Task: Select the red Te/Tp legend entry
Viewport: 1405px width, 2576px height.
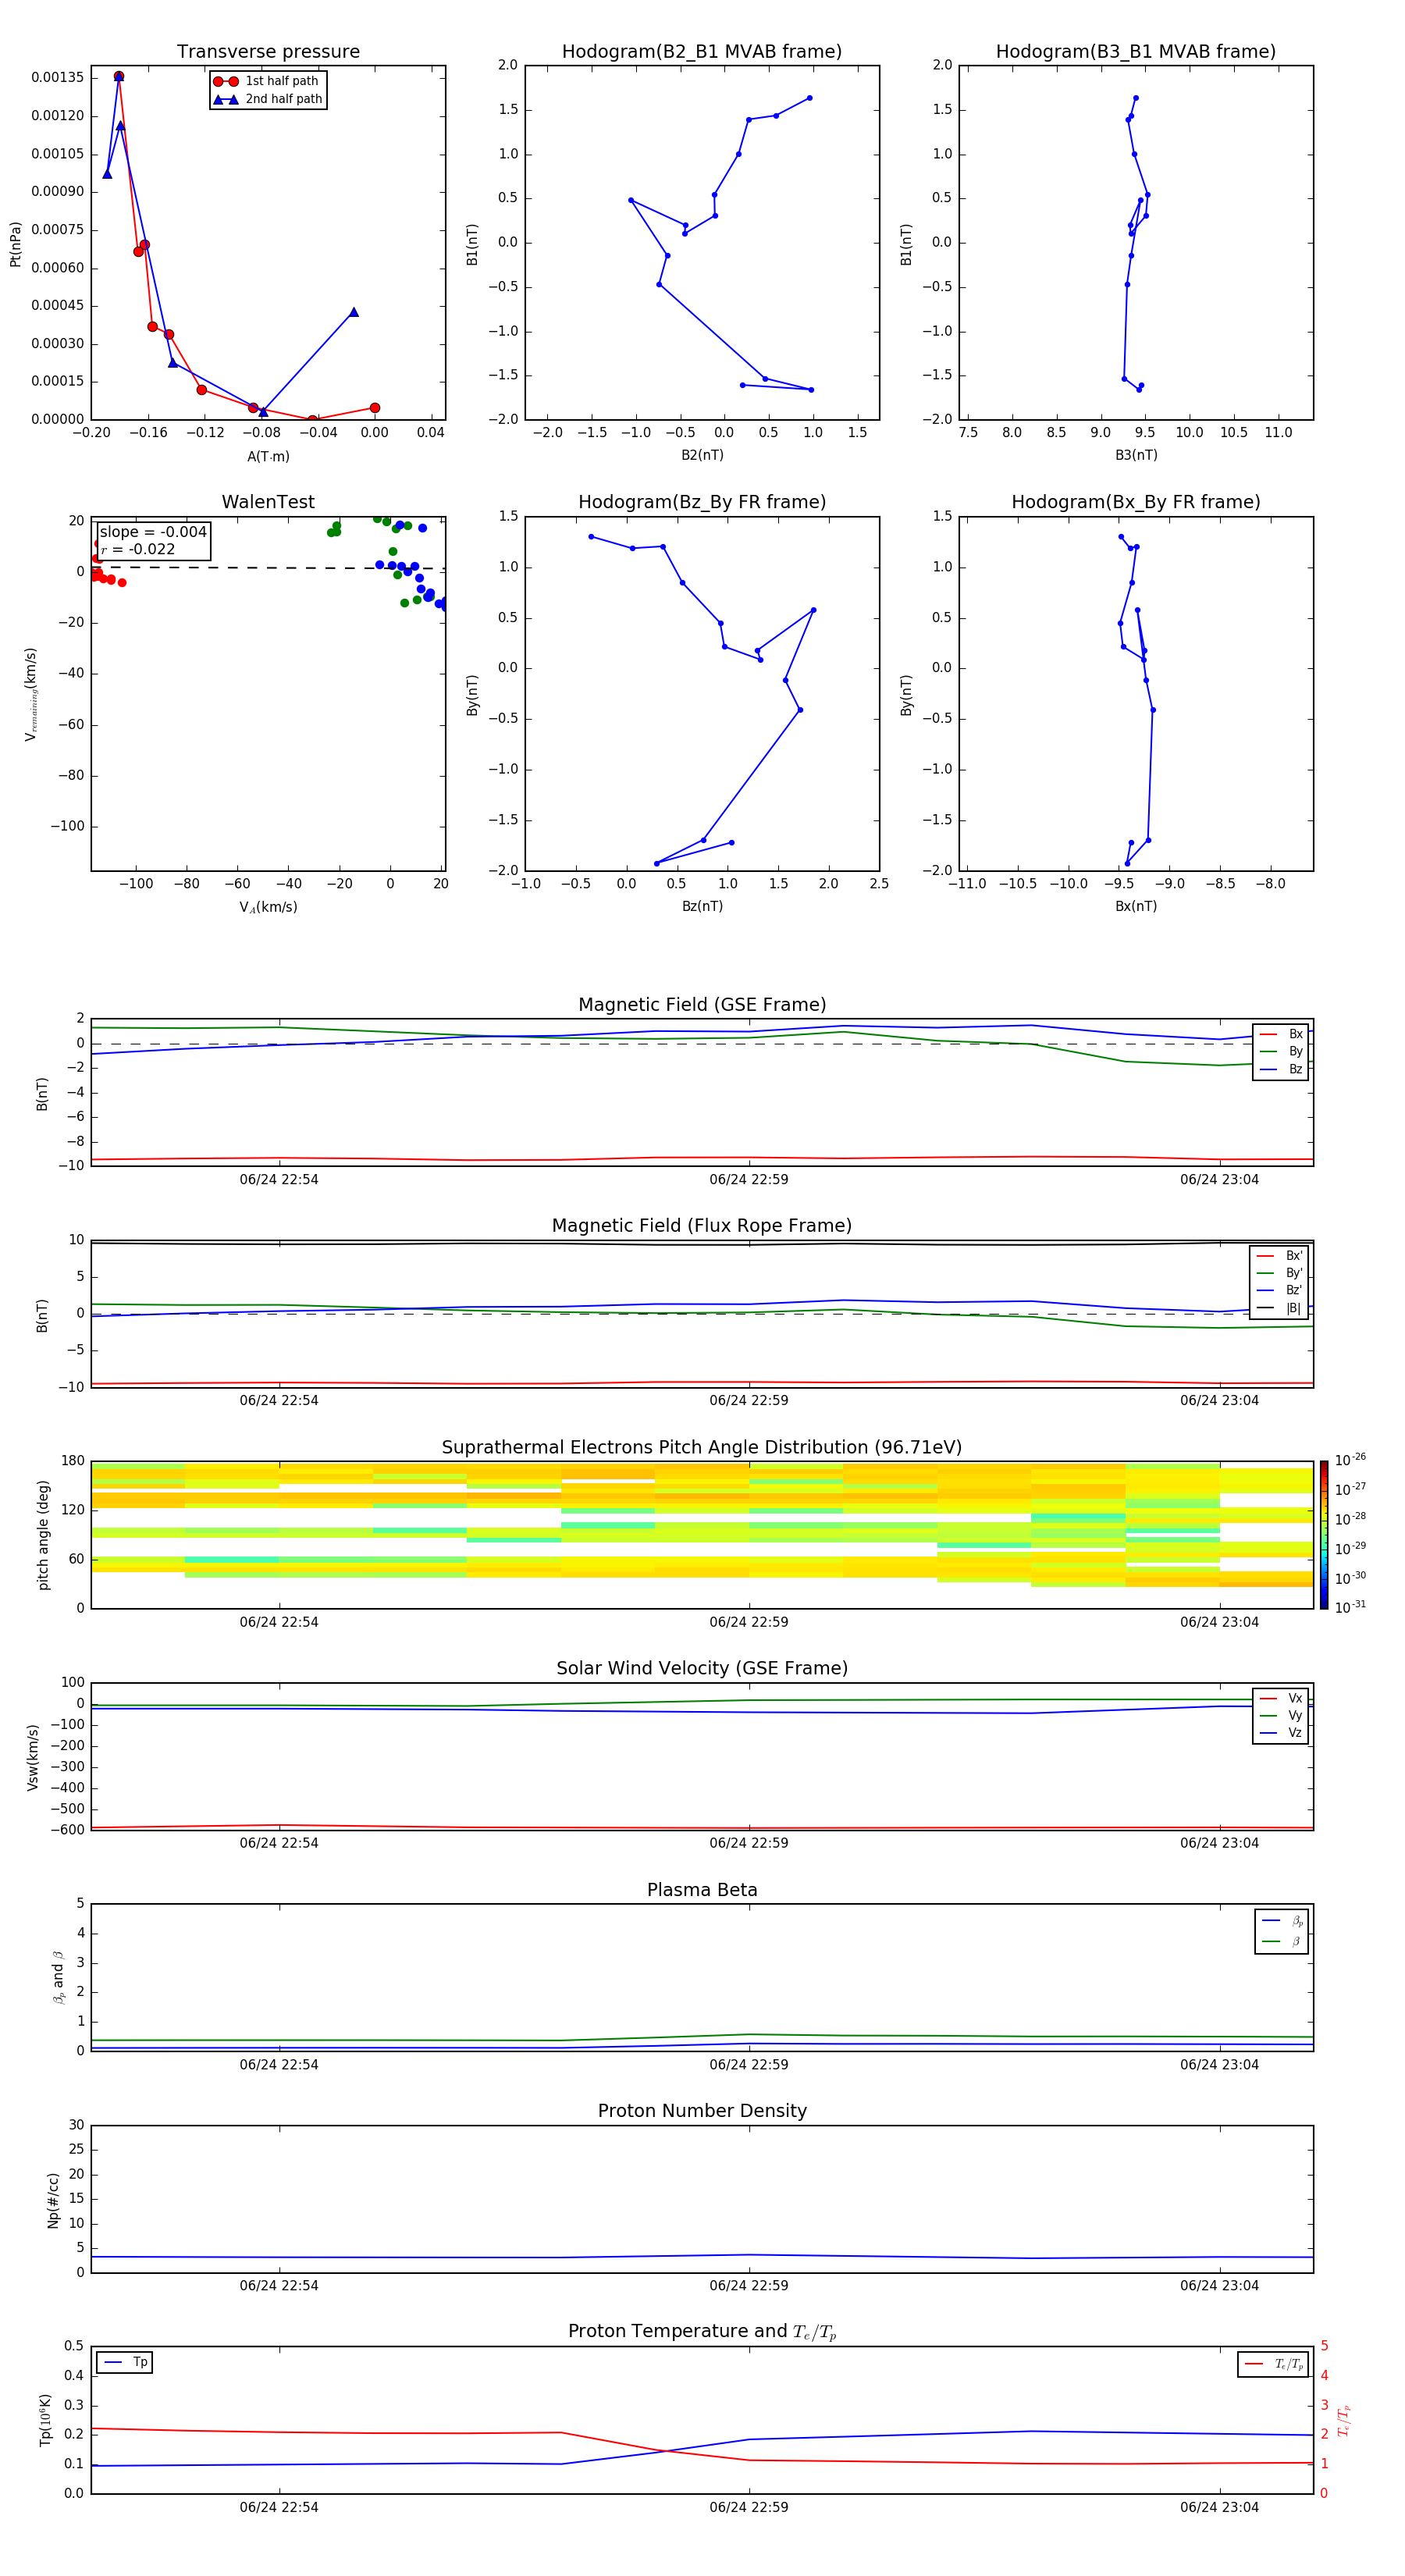Action: 1273,2364
